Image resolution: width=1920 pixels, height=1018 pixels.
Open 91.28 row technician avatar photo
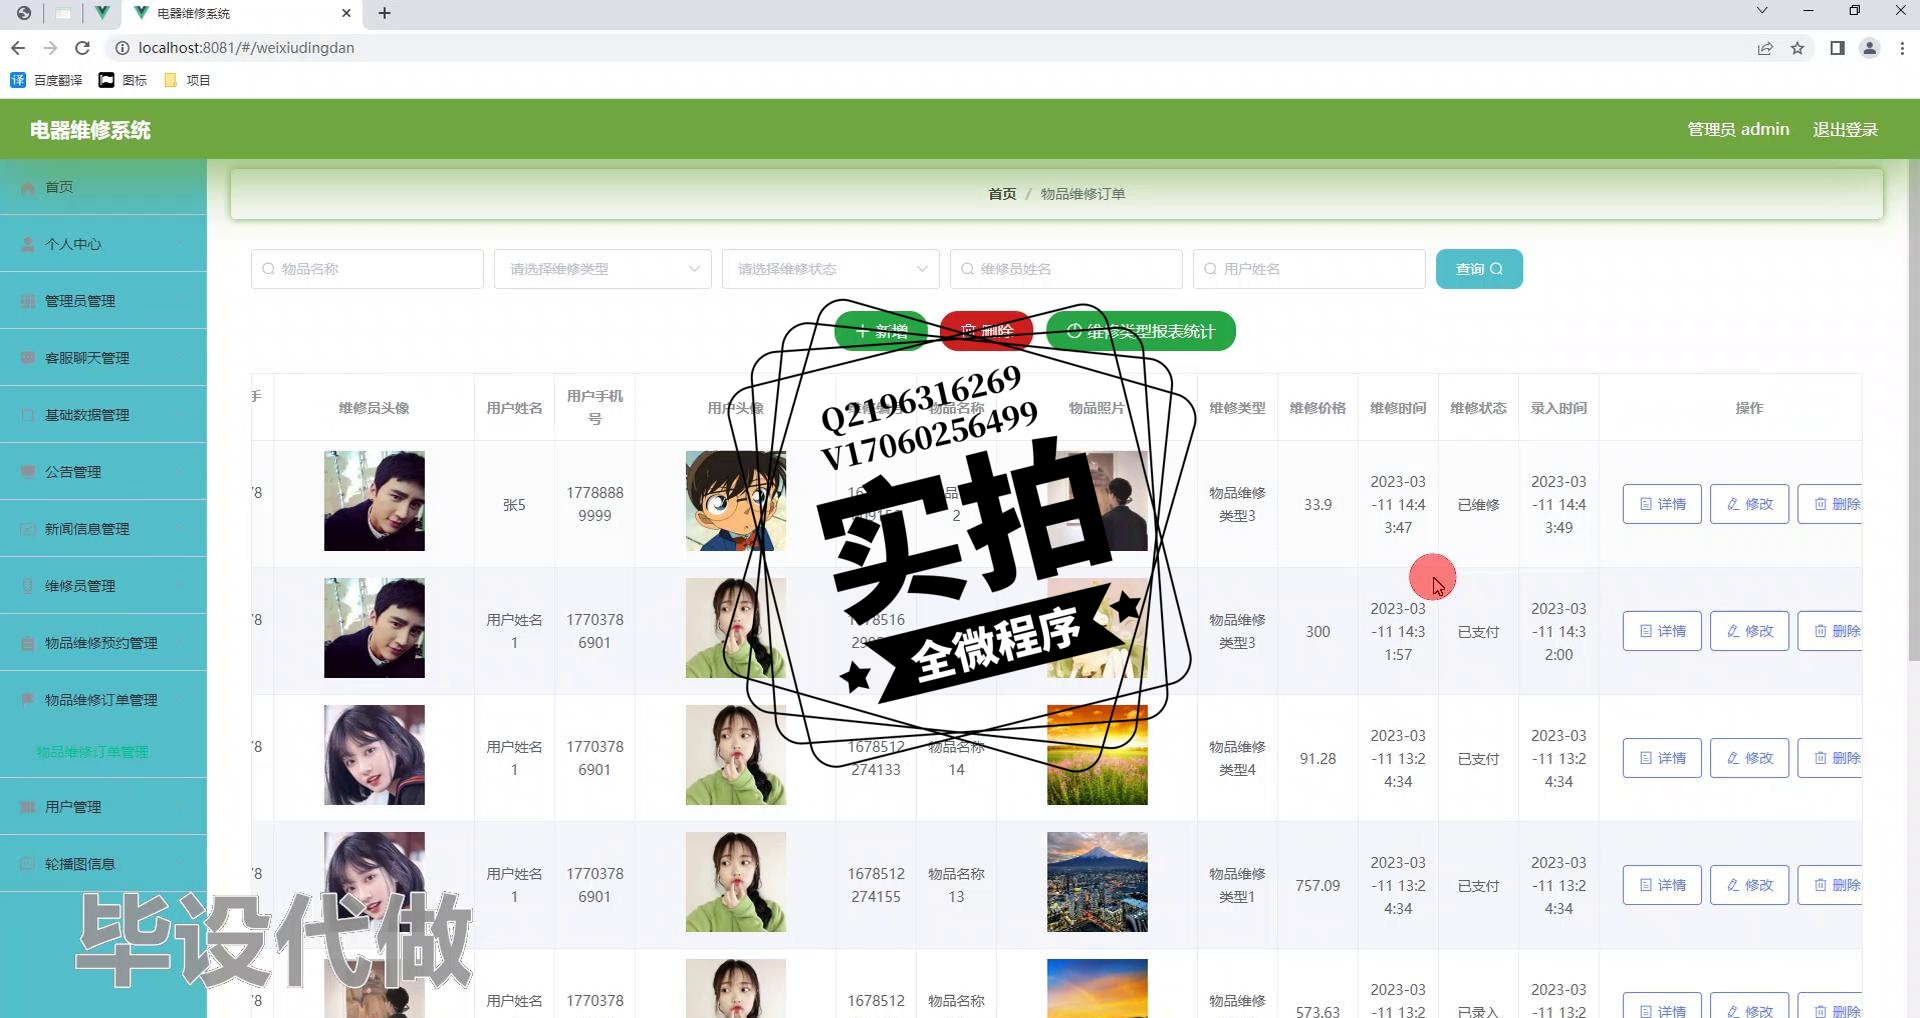coord(374,755)
